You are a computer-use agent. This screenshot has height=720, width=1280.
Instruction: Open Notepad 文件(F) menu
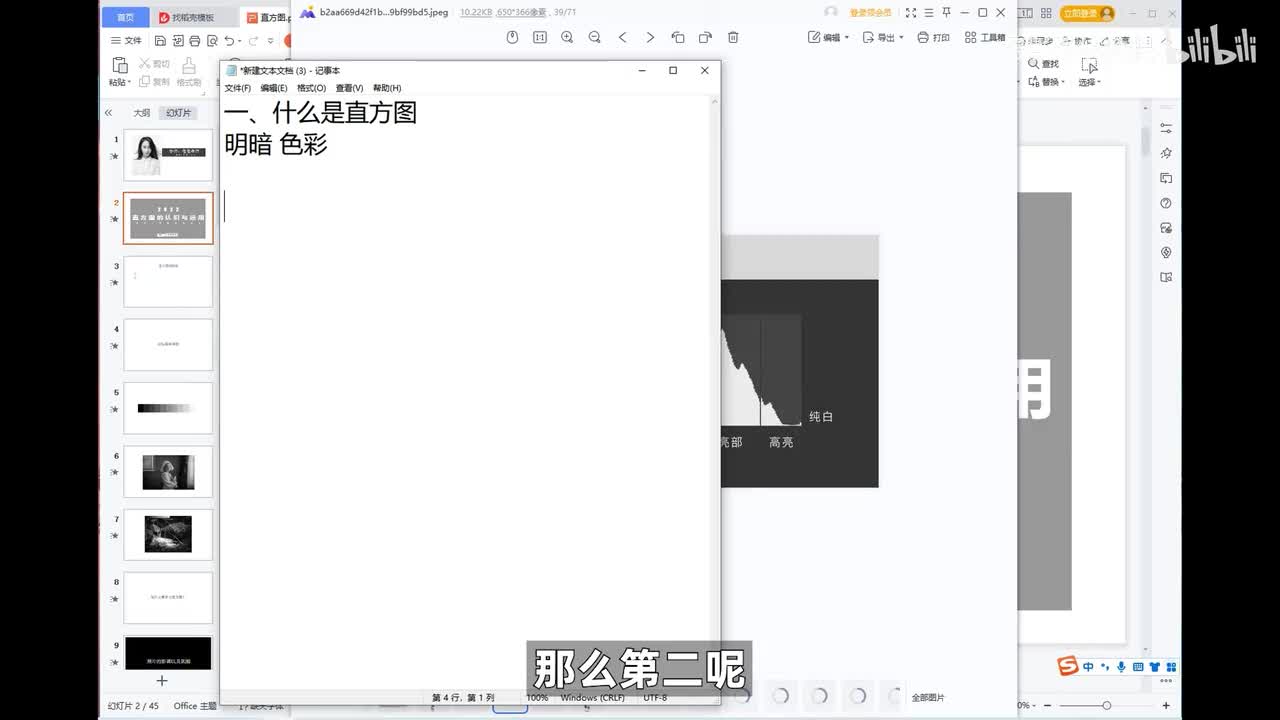[x=238, y=88]
